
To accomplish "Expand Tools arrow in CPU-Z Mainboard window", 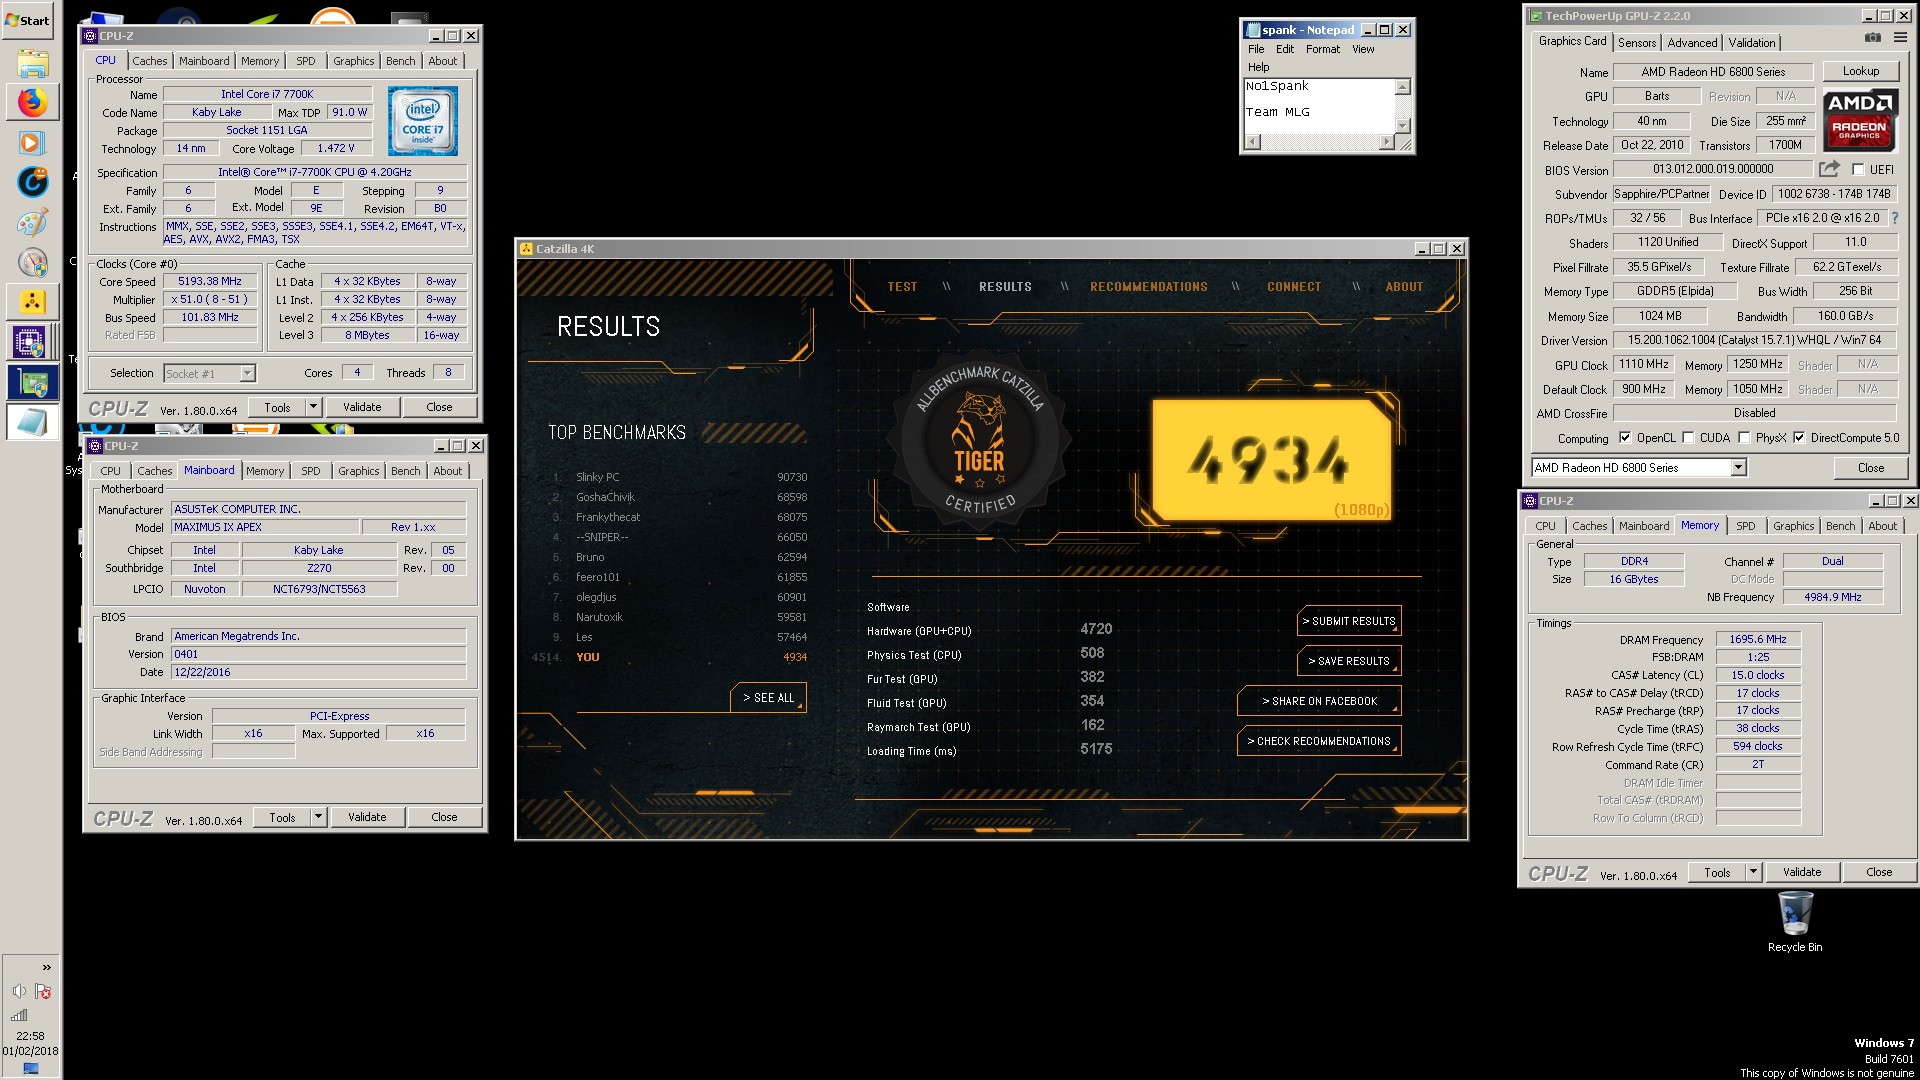I will 318,817.
